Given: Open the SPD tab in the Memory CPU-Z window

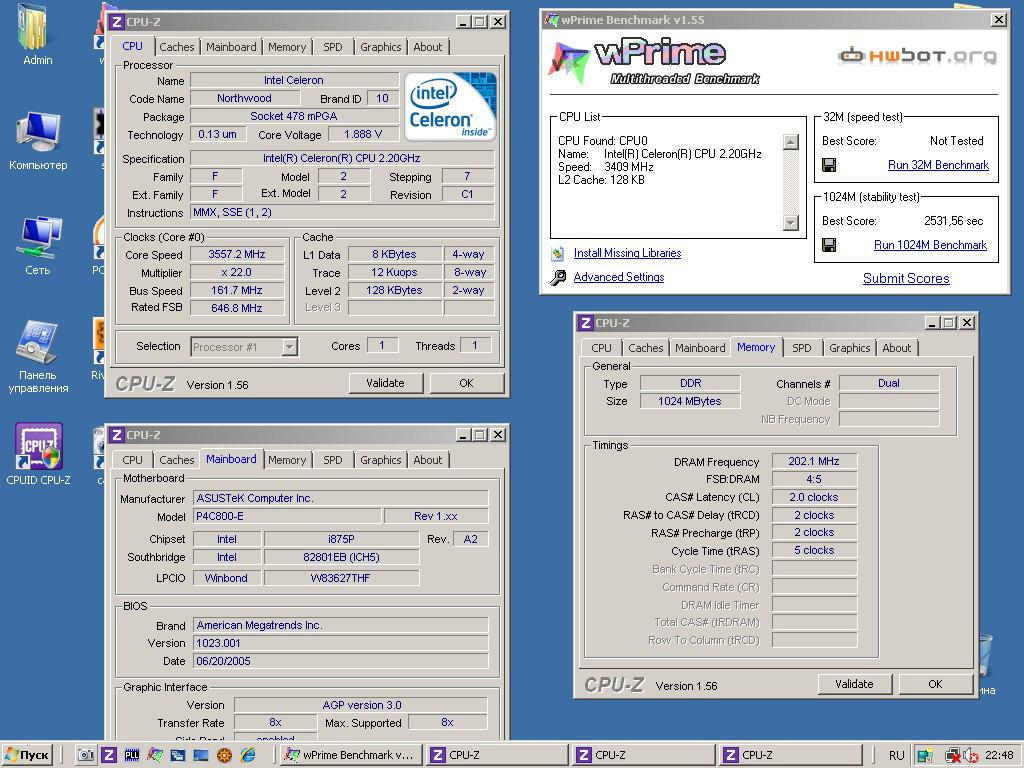Looking at the screenshot, I should [x=801, y=348].
